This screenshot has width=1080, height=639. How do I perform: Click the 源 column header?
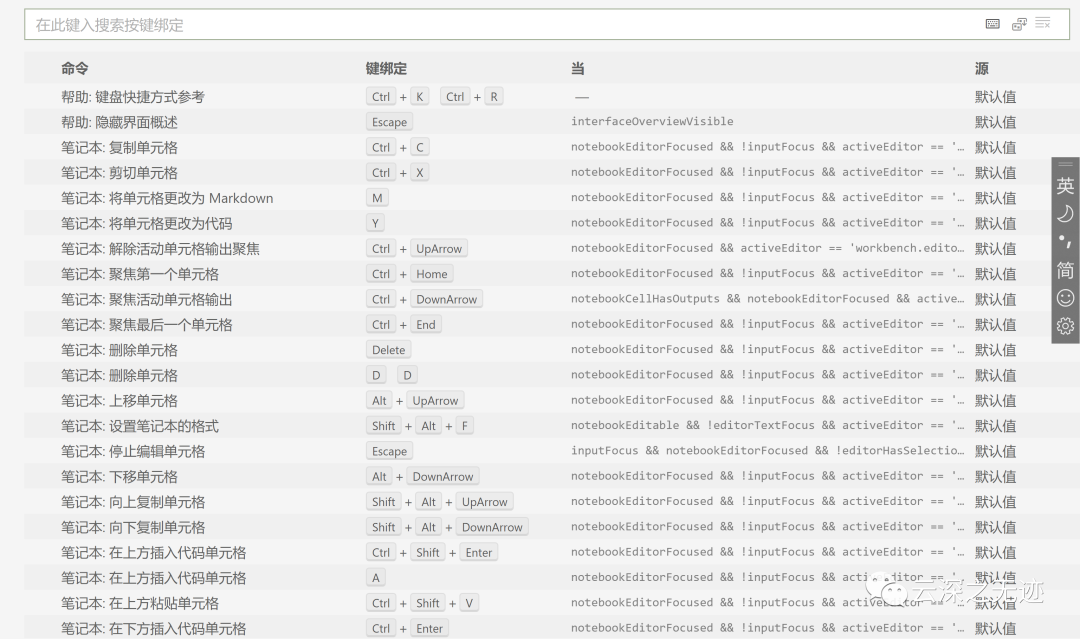[982, 68]
